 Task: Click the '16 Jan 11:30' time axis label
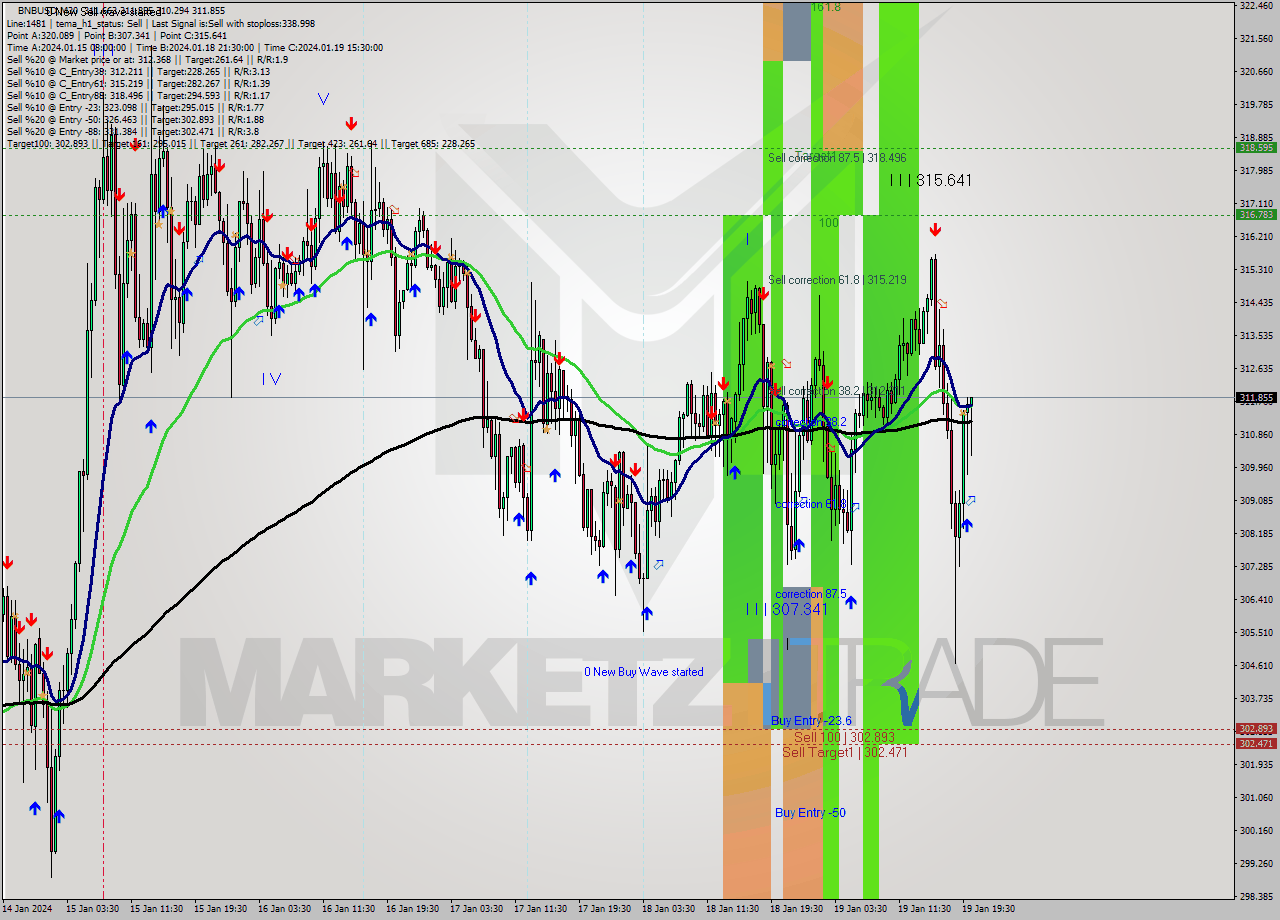coord(348,909)
